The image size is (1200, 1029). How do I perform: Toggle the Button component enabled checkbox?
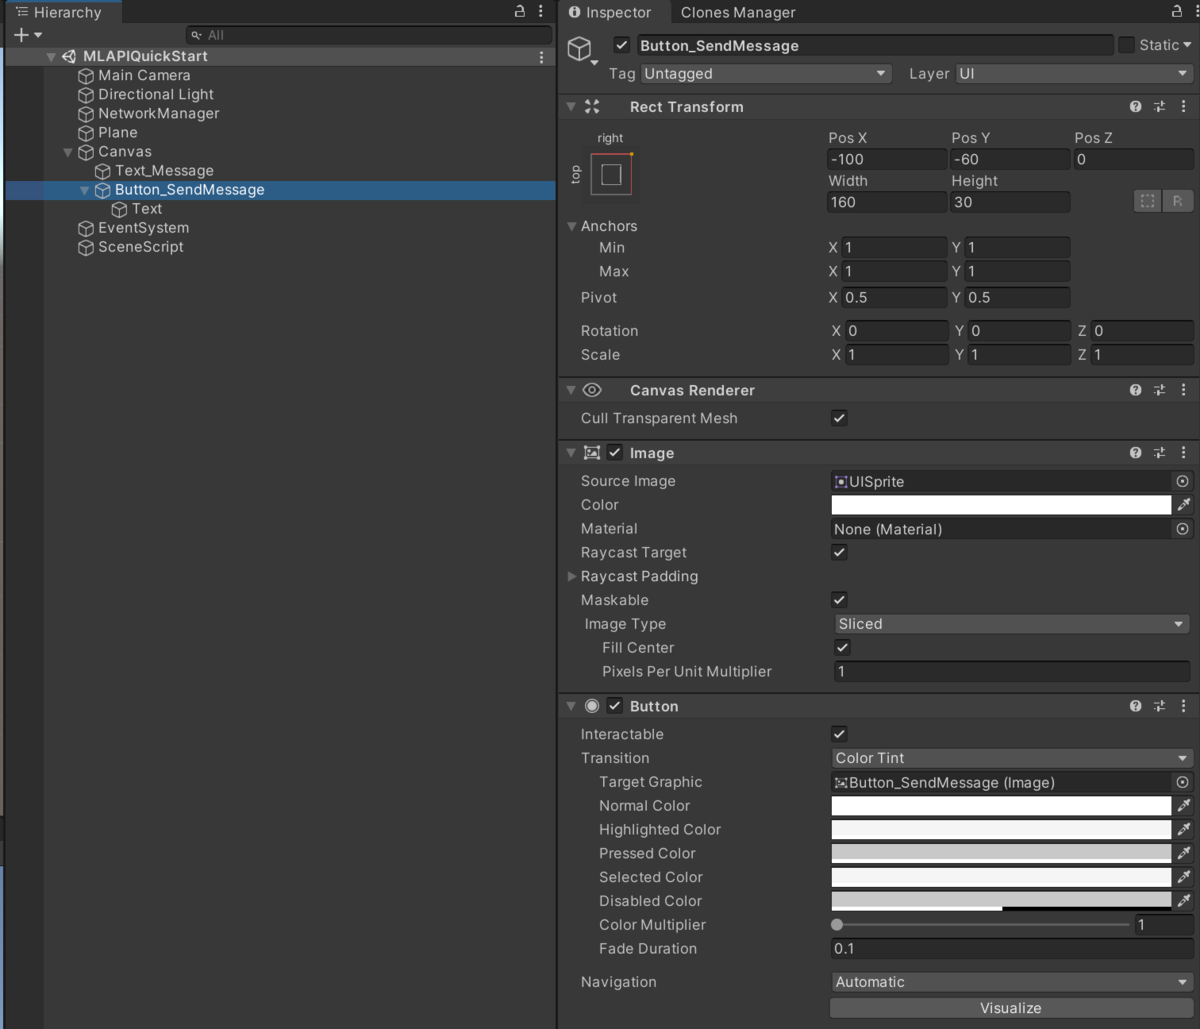pyautogui.click(x=615, y=706)
